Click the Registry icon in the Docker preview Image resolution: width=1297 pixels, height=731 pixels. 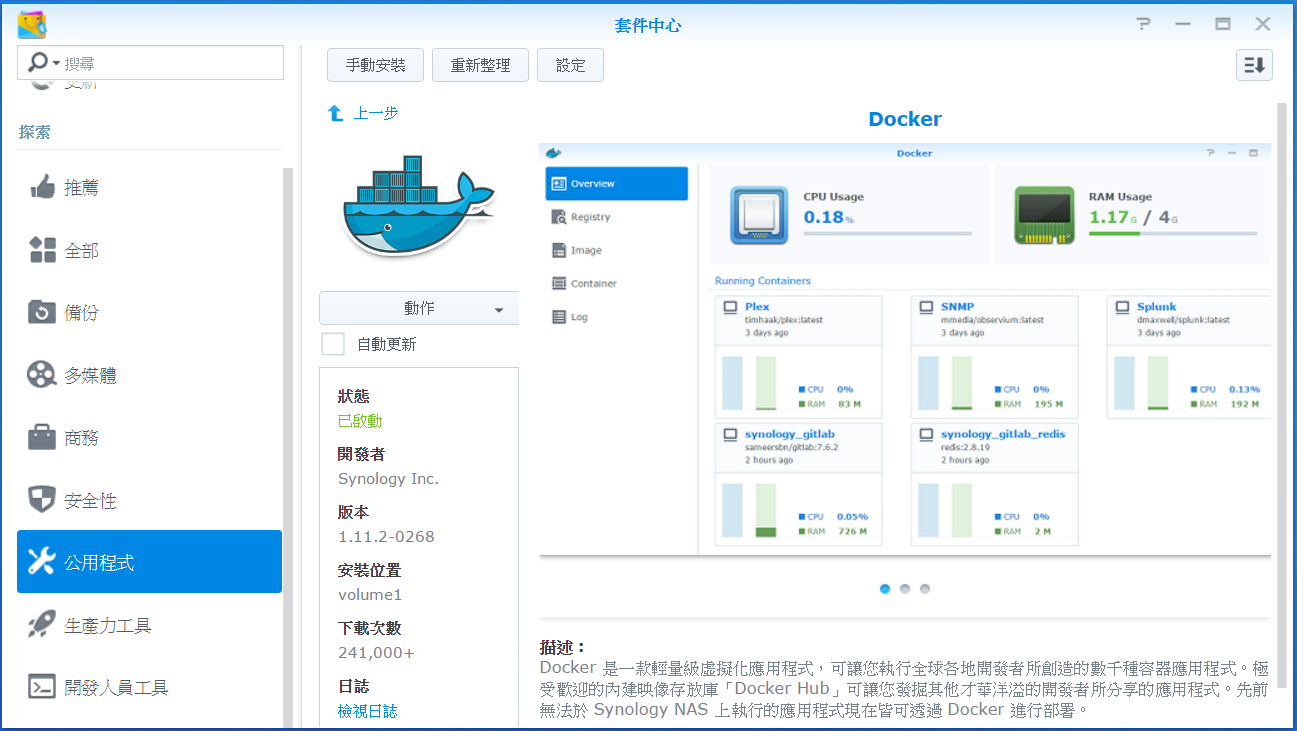point(559,217)
